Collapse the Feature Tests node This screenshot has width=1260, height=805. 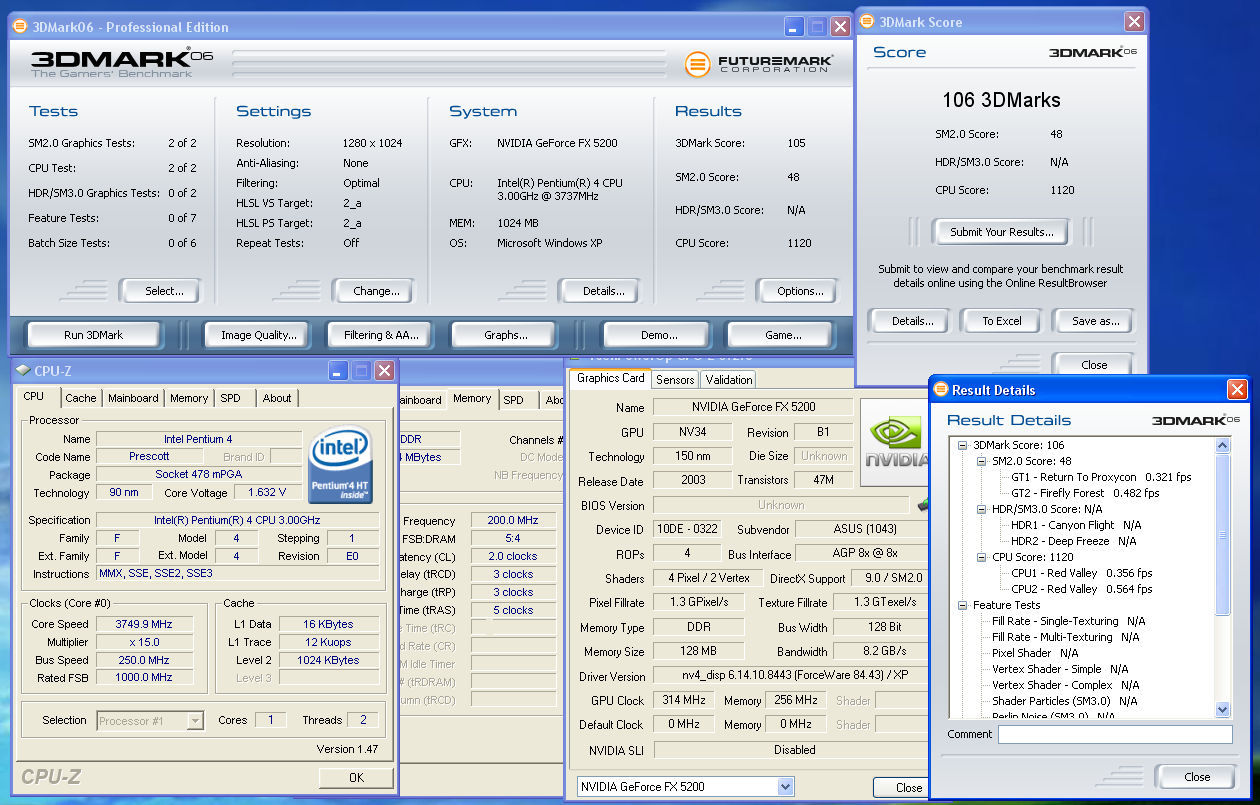click(x=962, y=605)
